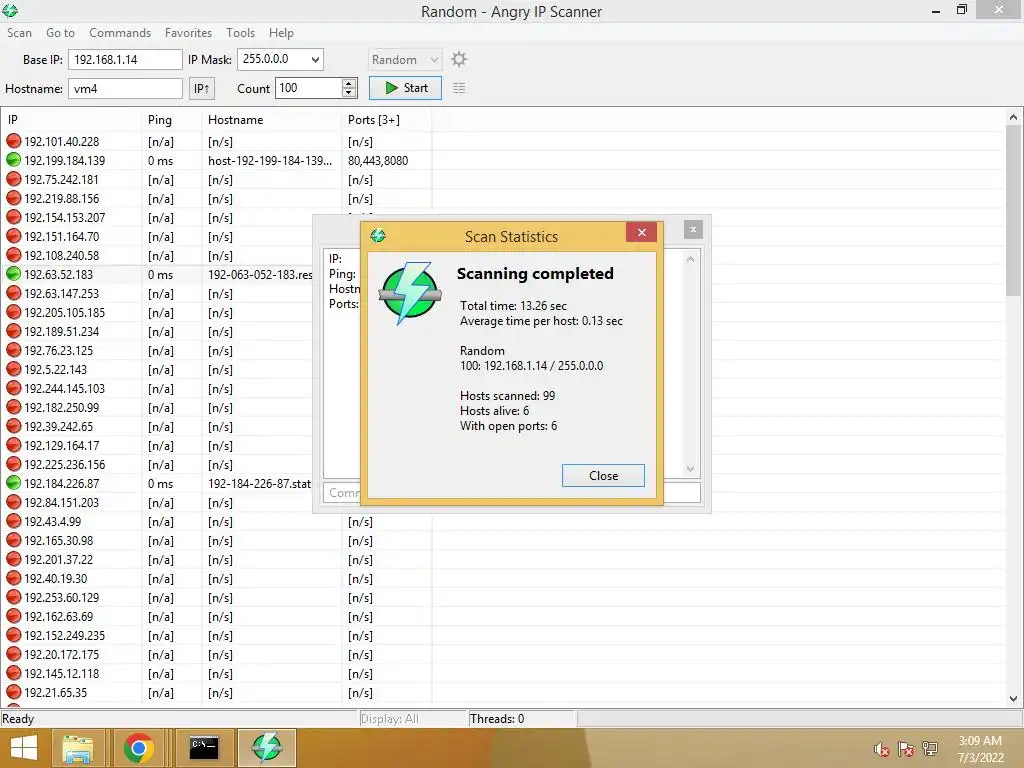Select row IP 192.201.37.22
Image resolution: width=1024 pixels, height=768 pixels.
click(58, 560)
